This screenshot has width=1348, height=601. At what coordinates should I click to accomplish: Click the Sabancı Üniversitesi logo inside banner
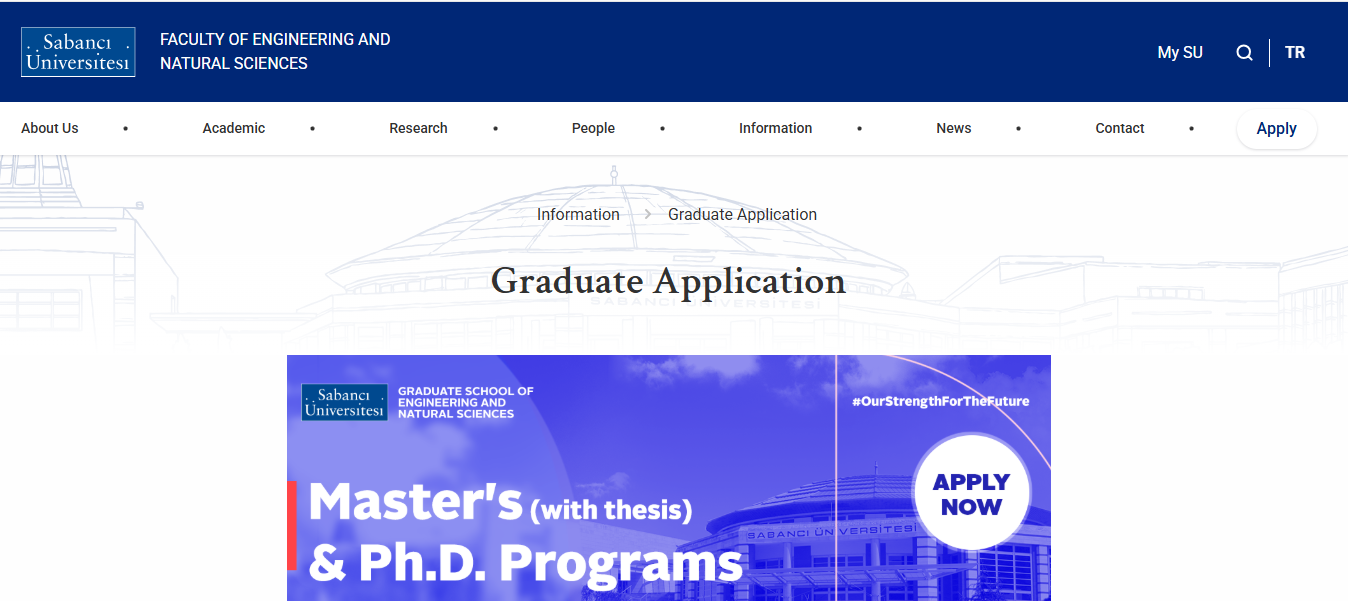pos(345,402)
